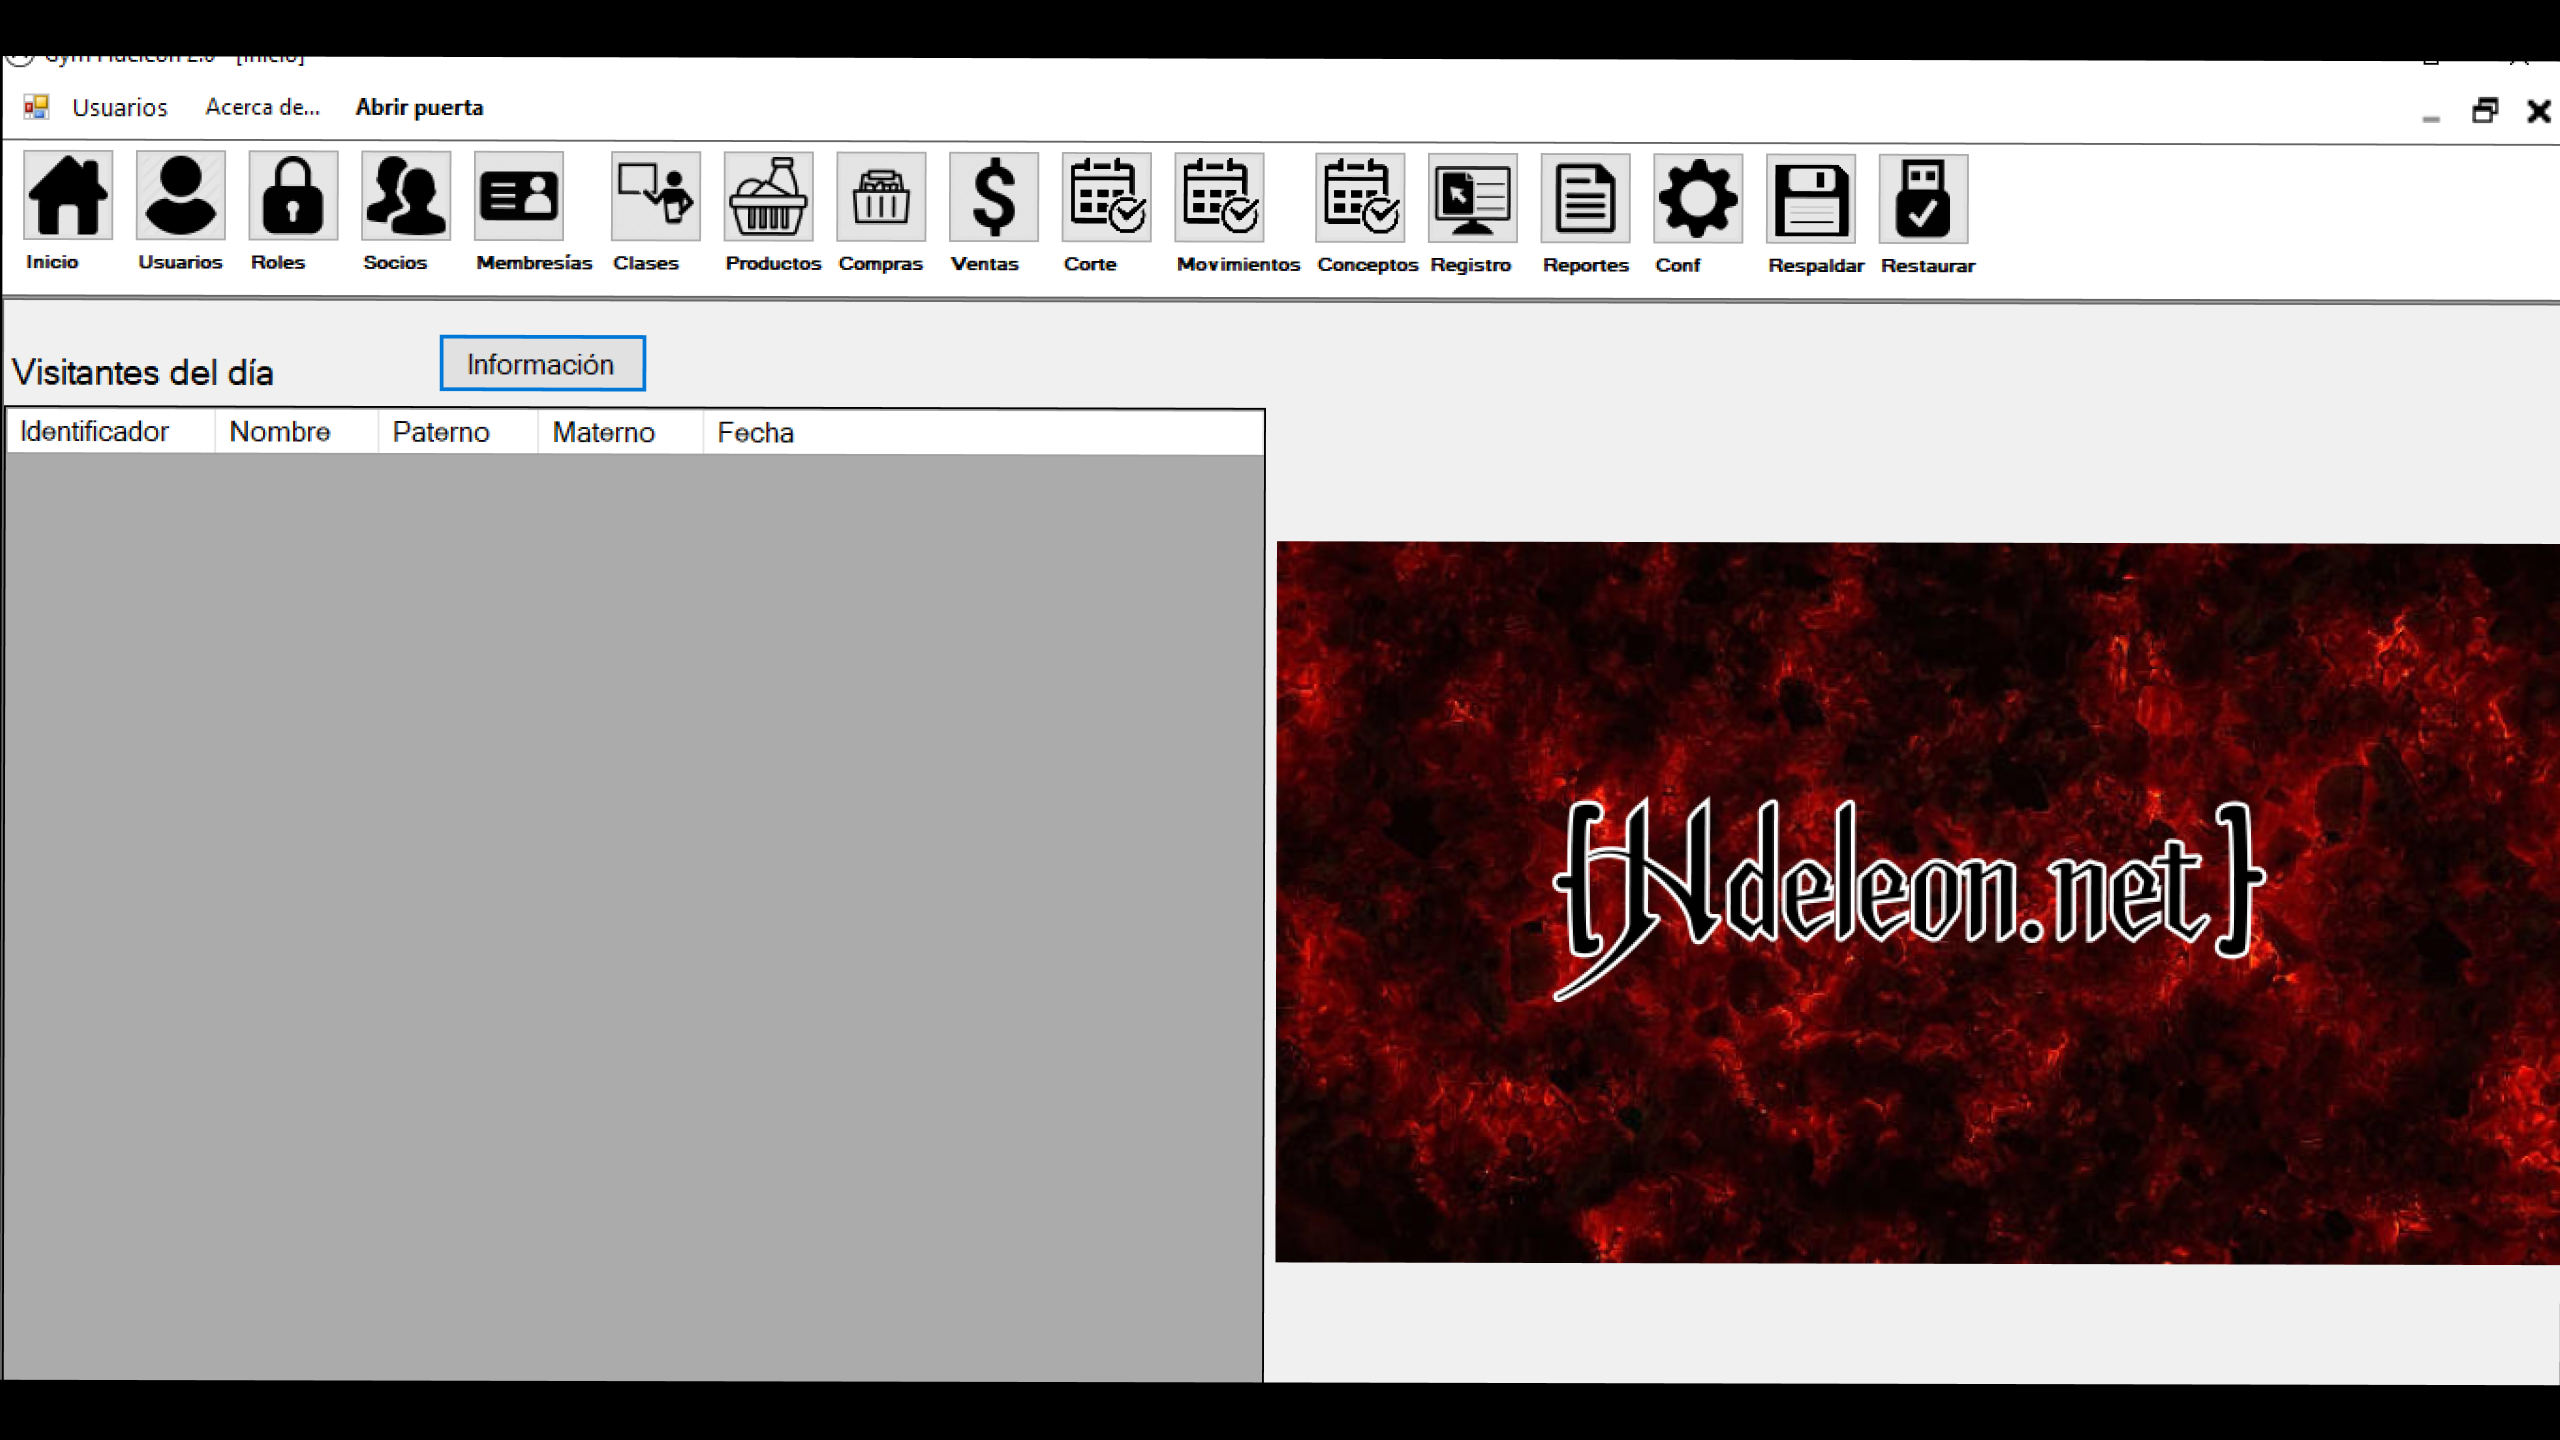Click the Productos basket icon
The width and height of the screenshot is (2560, 1440).
tap(768, 197)
